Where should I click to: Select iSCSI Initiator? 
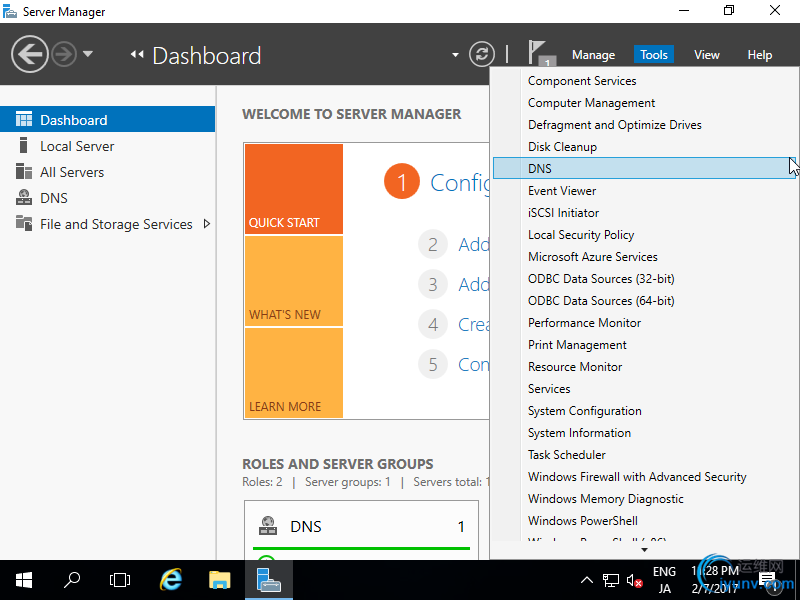[x=563, y=212]
